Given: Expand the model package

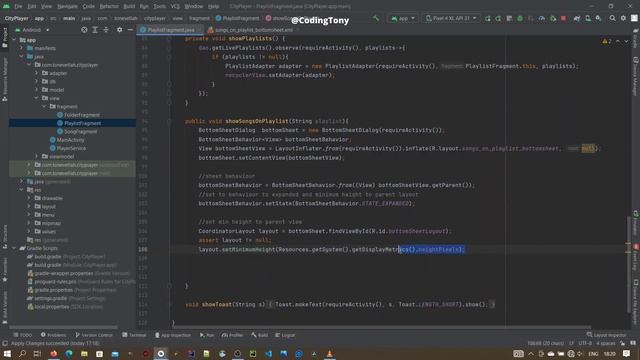Looking at the screenshot, I should (x=37, y=90).
